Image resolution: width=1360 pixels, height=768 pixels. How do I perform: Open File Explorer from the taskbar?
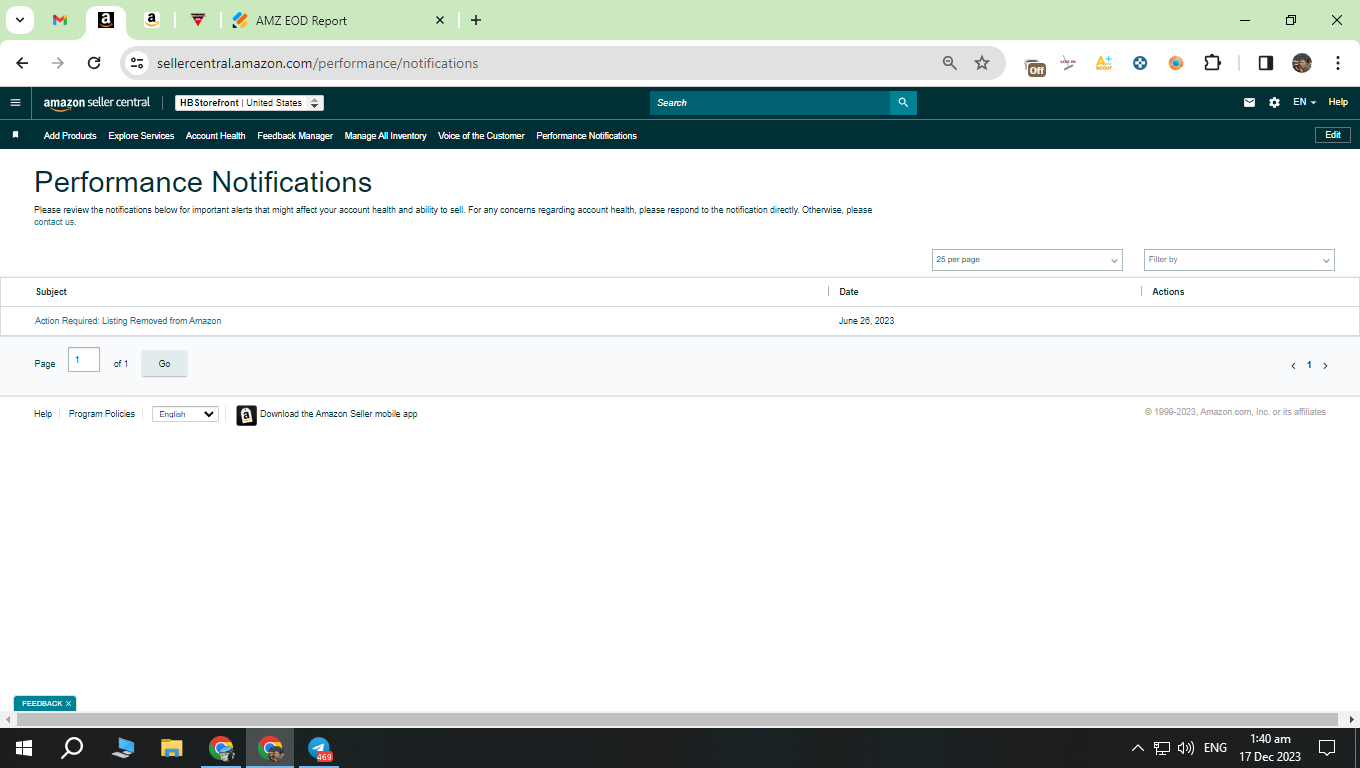[x=172, y=748]
